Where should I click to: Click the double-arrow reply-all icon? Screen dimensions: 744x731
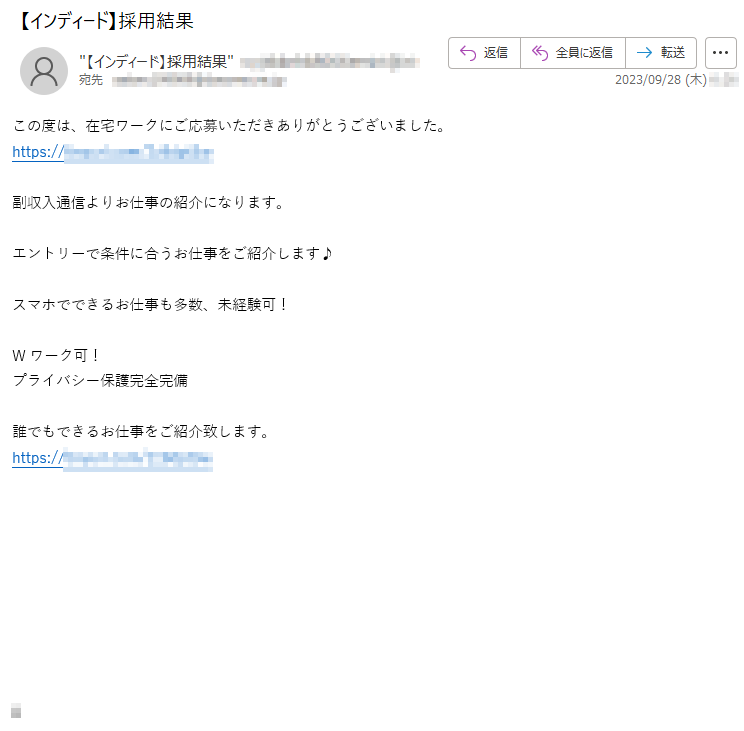pos(540,53)
